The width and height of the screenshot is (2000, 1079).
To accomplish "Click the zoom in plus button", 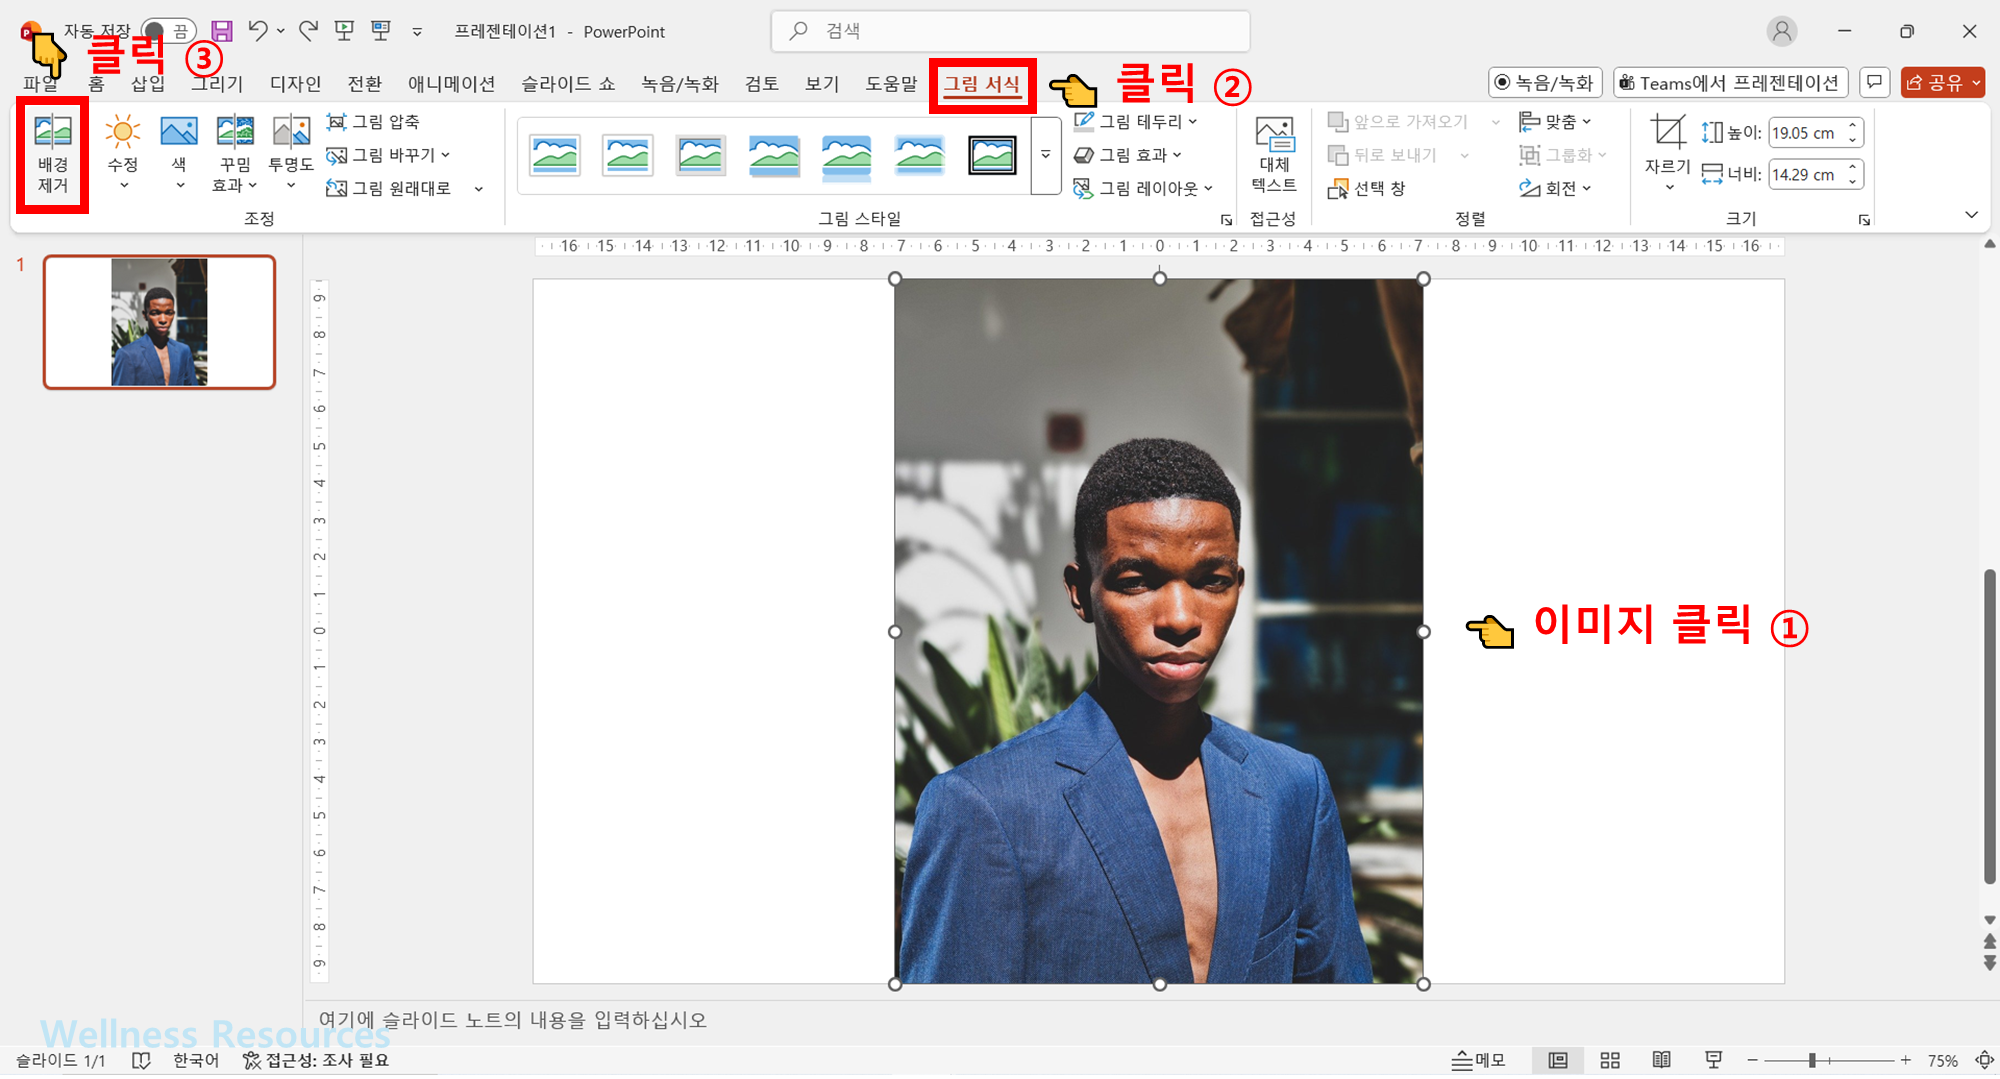I will [1906, 1061].
